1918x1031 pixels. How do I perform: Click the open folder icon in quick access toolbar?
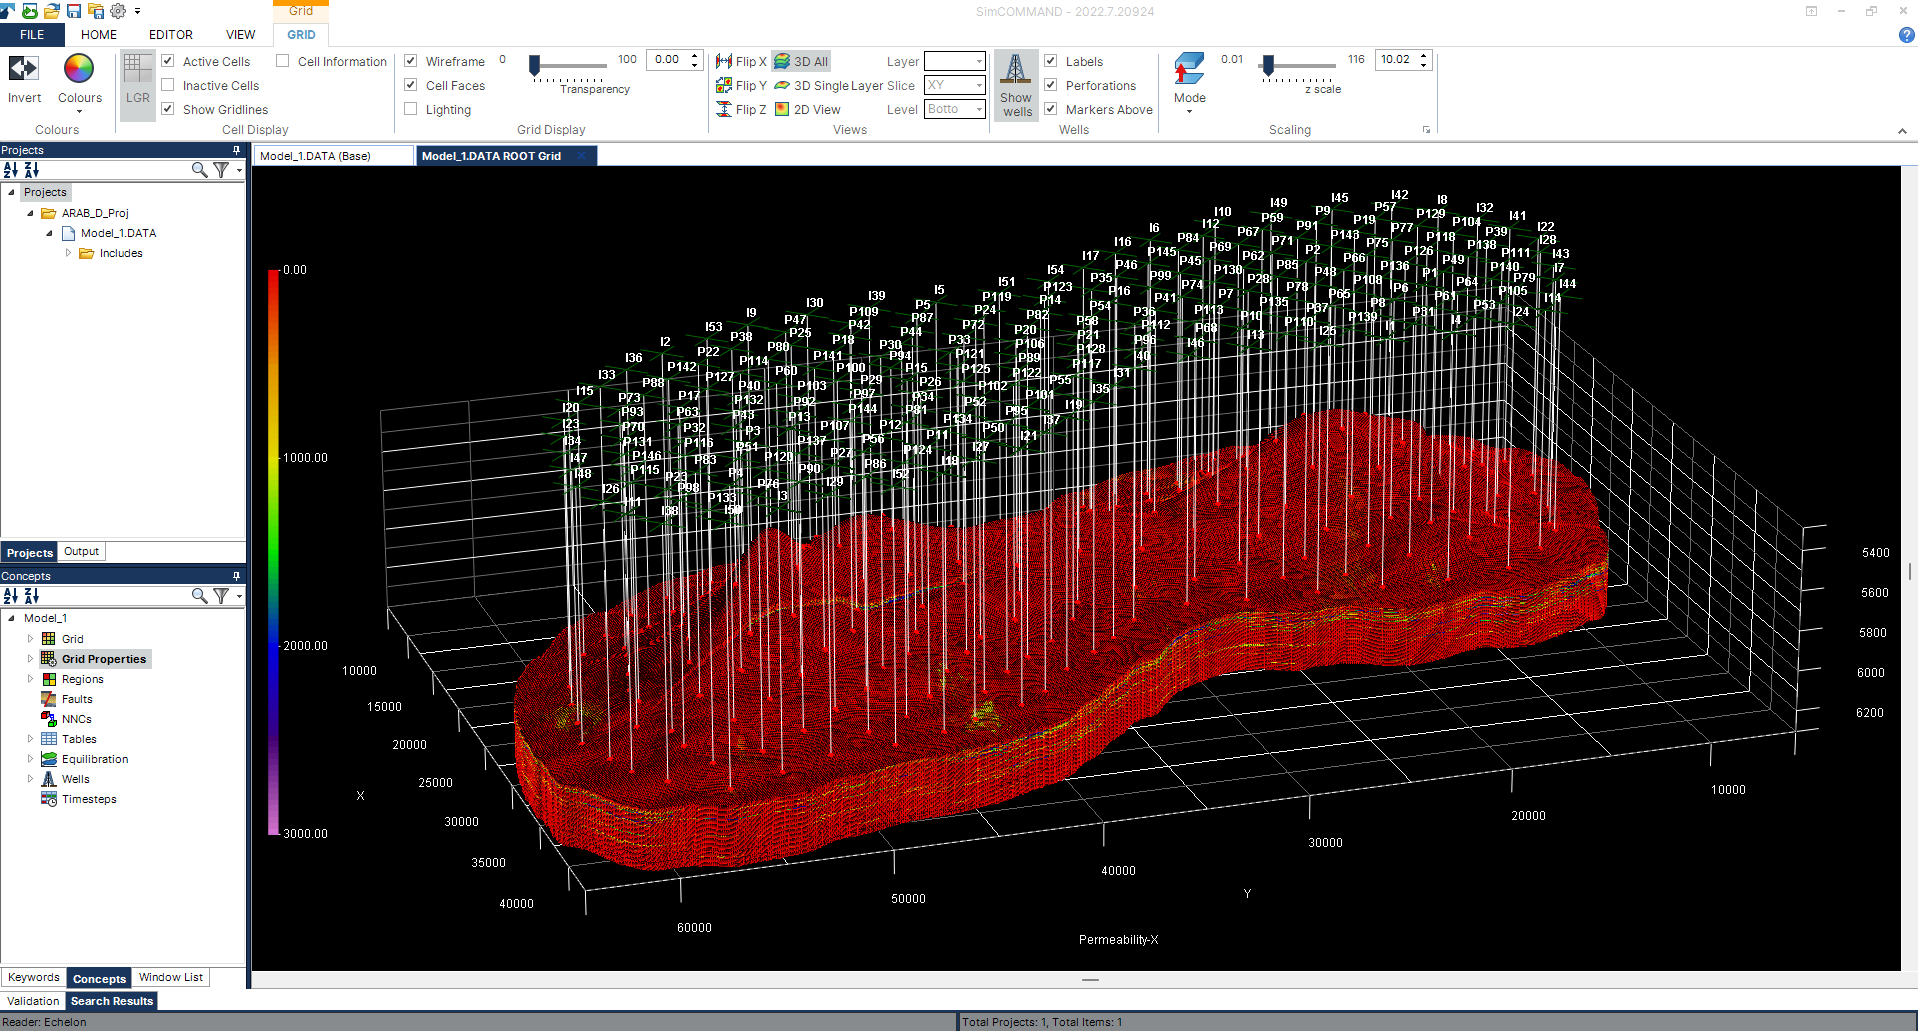tap(52, 11)
